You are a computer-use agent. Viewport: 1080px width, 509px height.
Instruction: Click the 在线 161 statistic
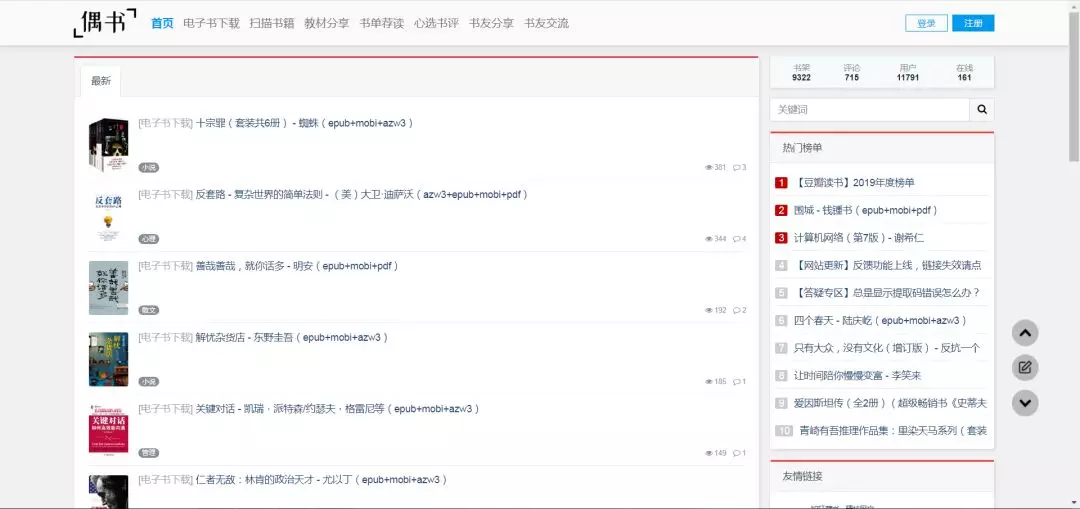964,72
